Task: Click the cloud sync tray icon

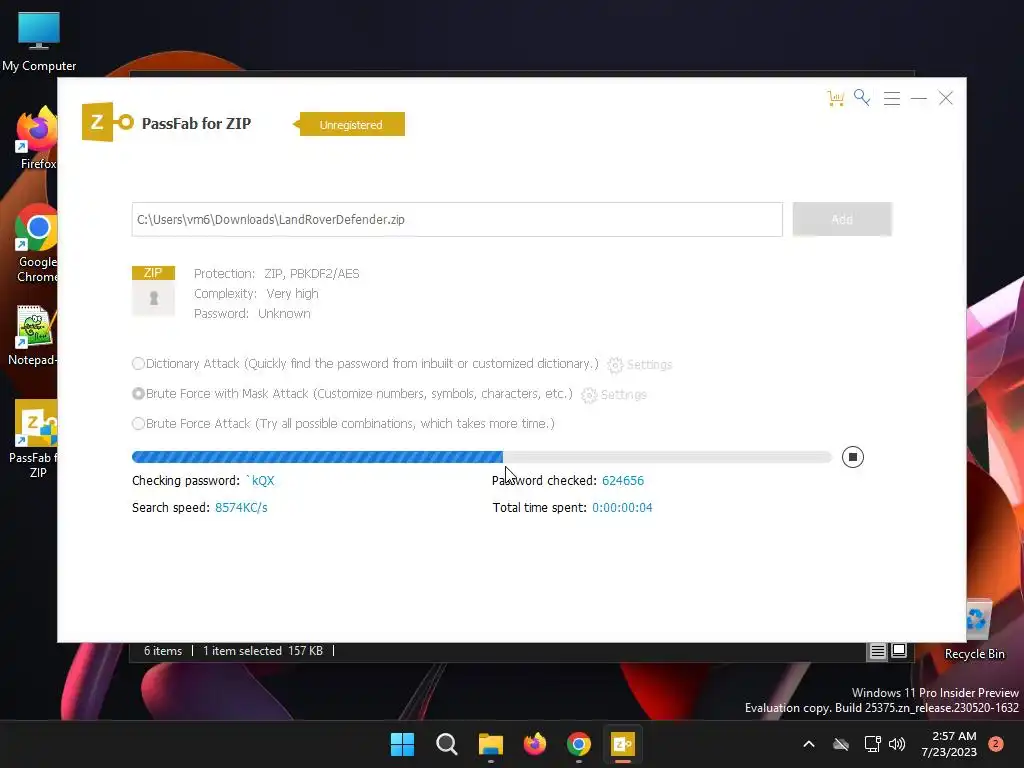Action: [x=841, y=744]
